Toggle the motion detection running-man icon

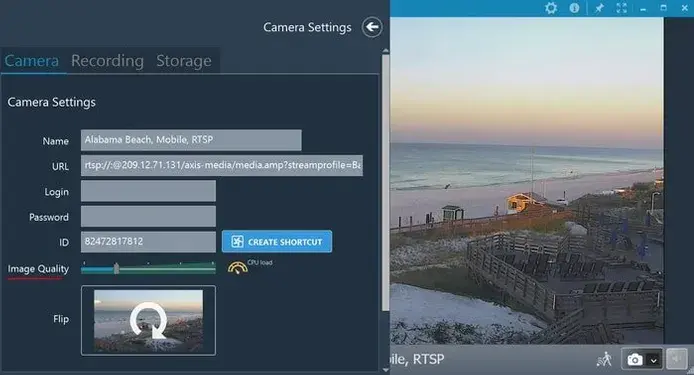(604, 360)
